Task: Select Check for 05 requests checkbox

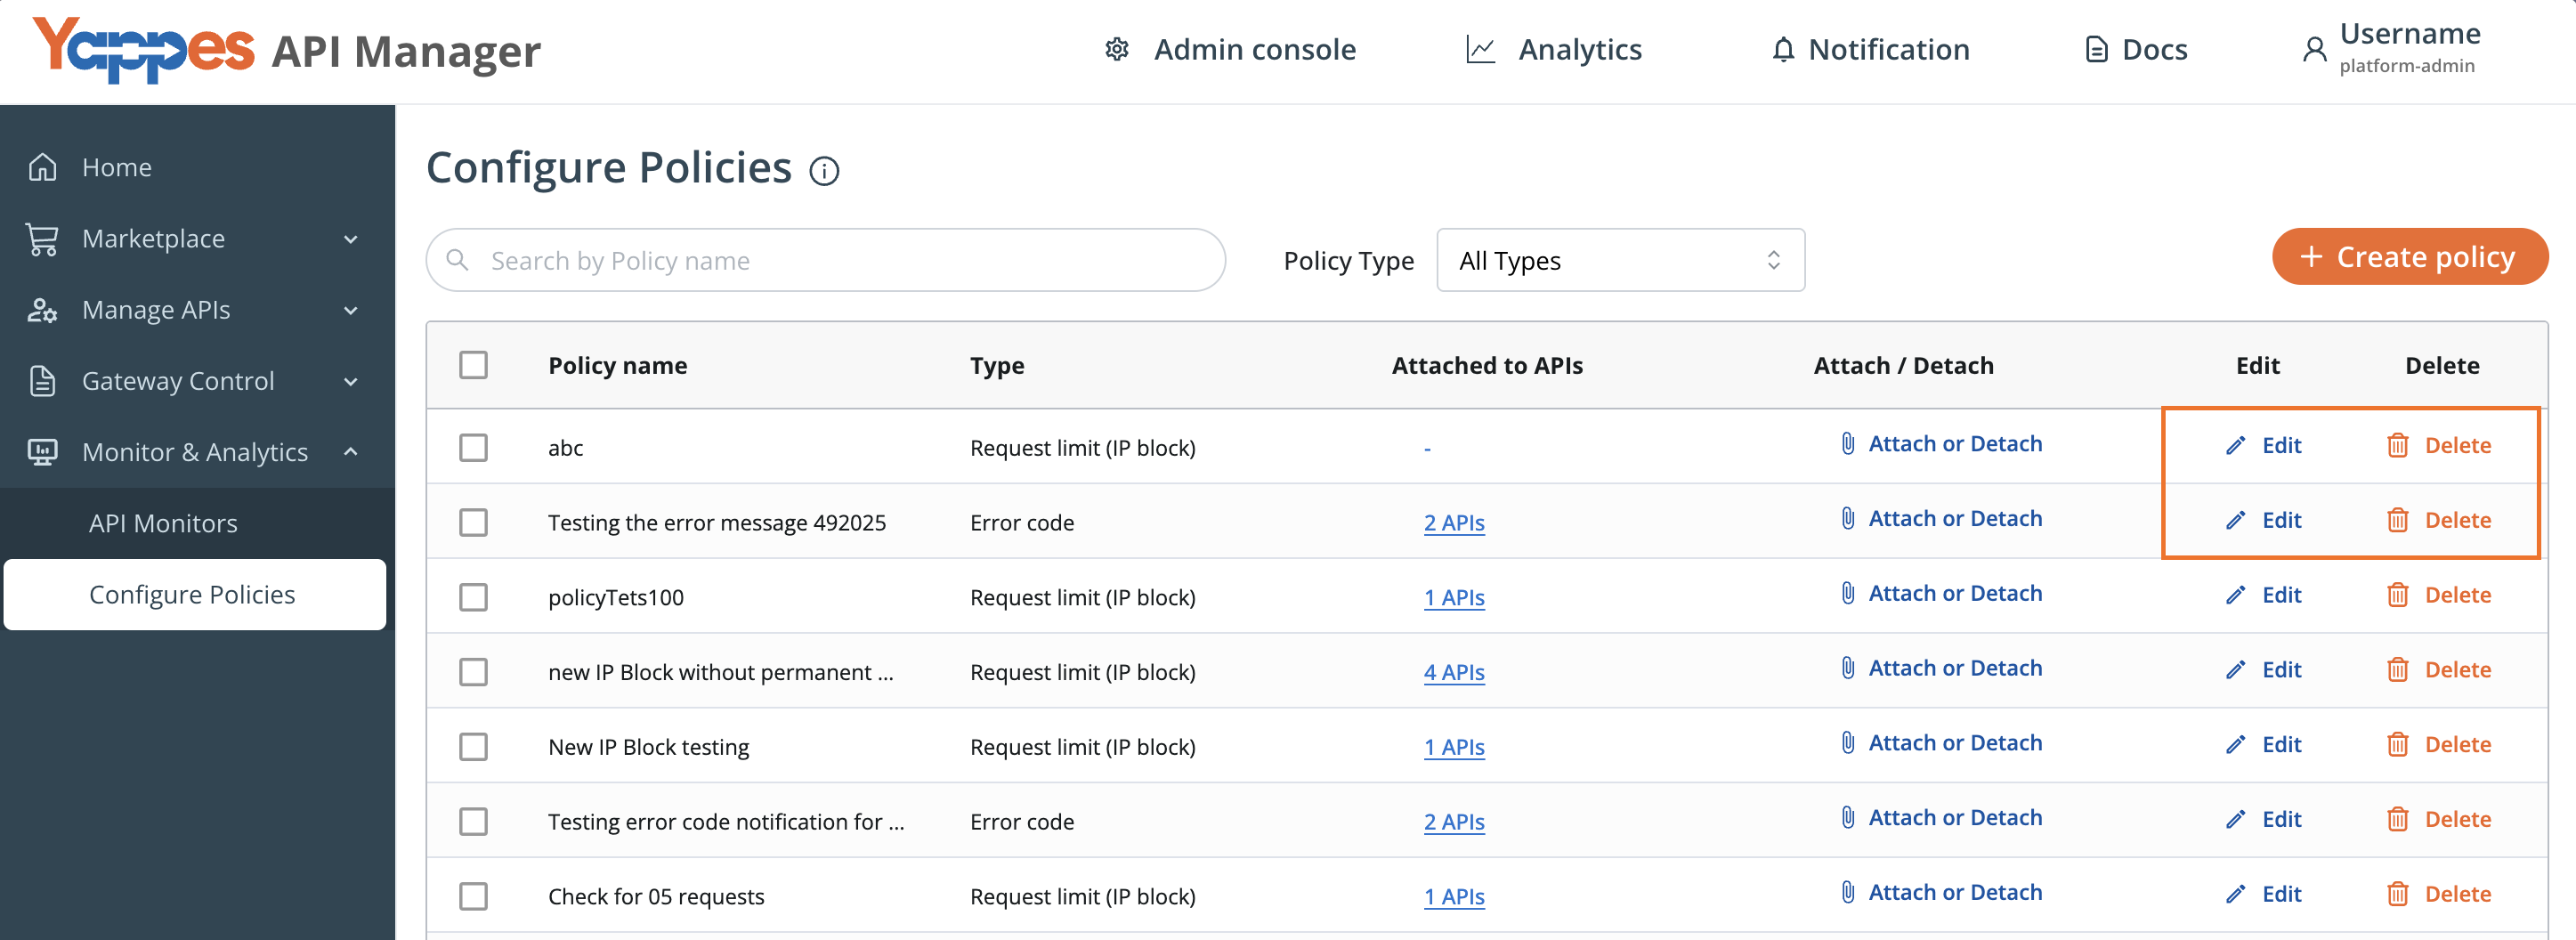Action: tap(474, 896)
